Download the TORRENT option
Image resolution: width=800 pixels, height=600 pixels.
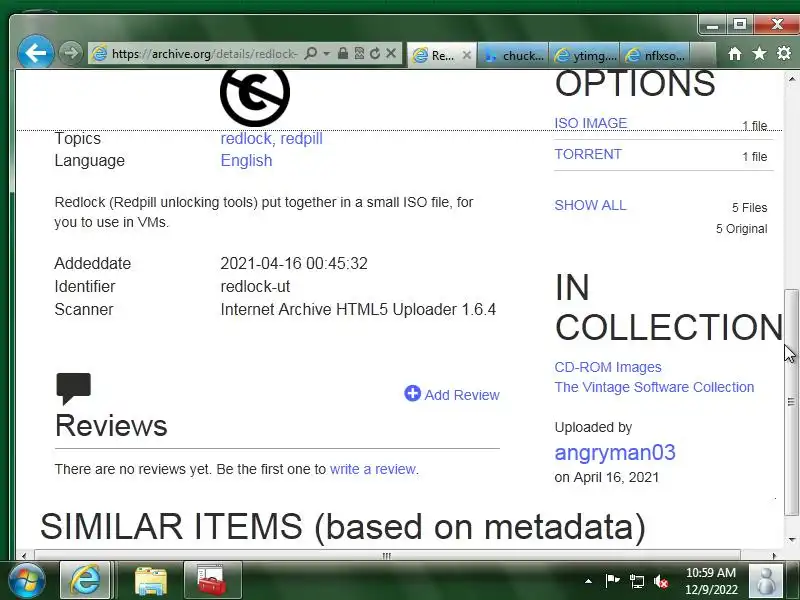pos(588,154)
